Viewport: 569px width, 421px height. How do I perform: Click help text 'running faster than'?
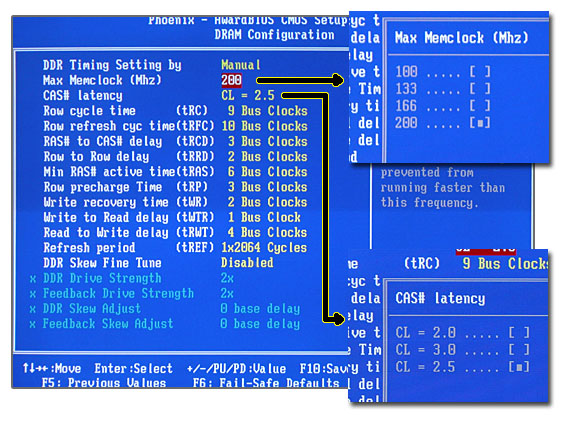pyautogui.click(x=443, y=188)
